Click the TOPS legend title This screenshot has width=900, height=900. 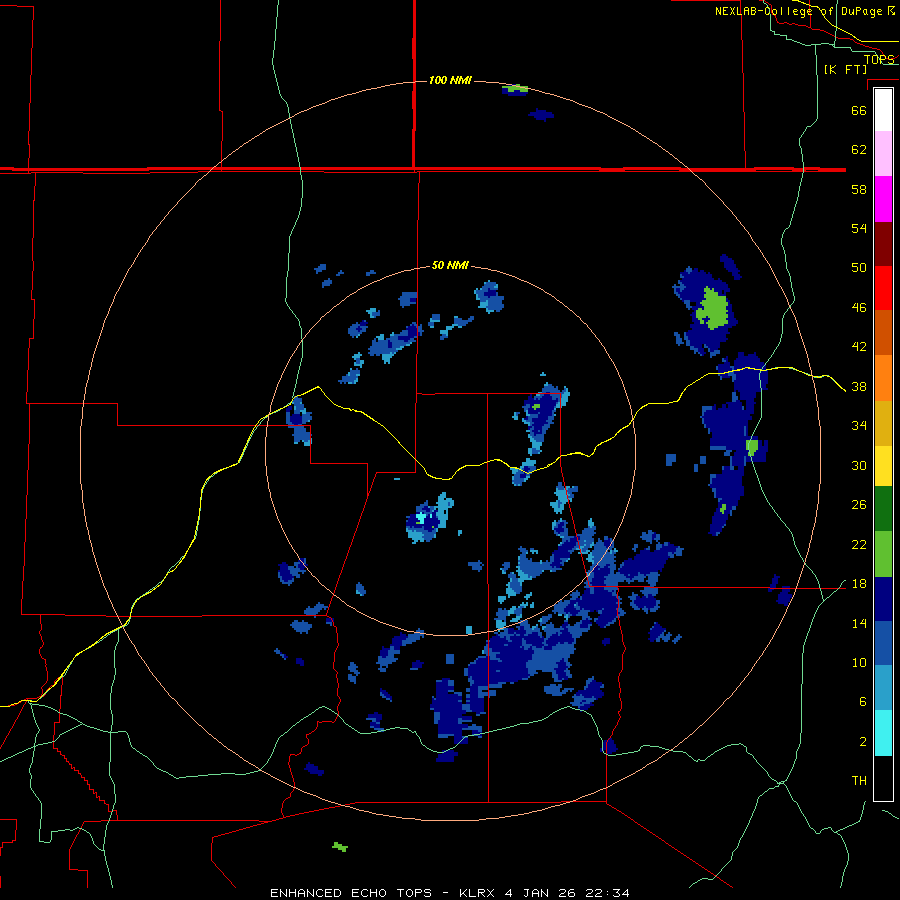click(879, 59)
